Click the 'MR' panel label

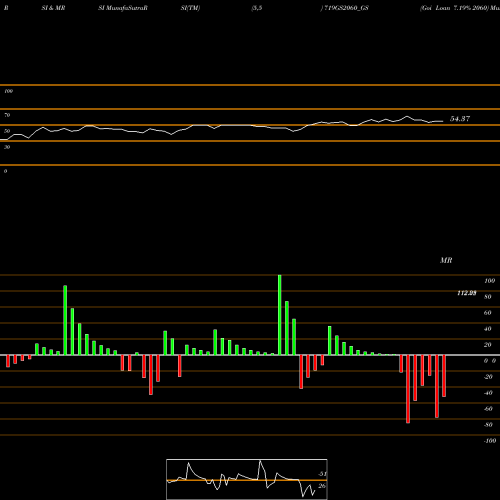(446, 260)
